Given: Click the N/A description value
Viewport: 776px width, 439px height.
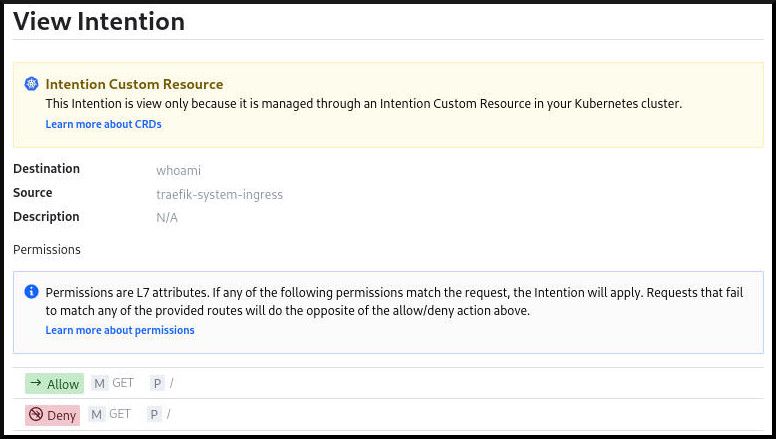Looking at the screenshot, I should [x=166, y=217].
